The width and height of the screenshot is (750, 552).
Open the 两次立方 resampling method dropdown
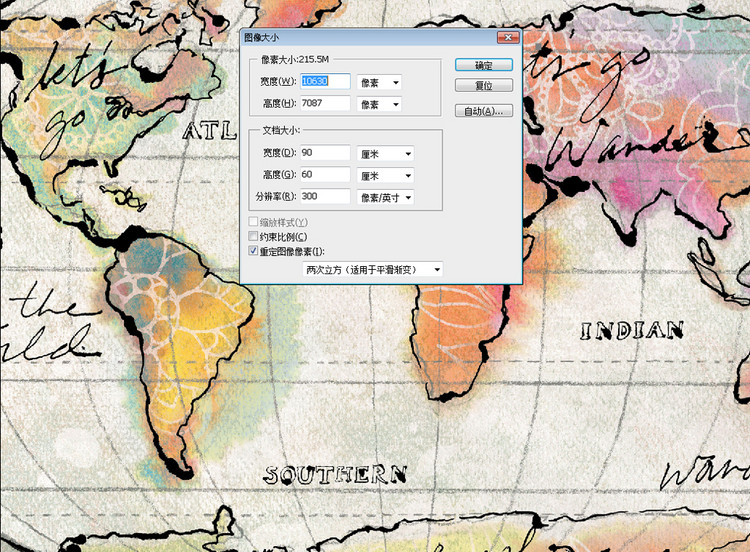click(373, 270)
